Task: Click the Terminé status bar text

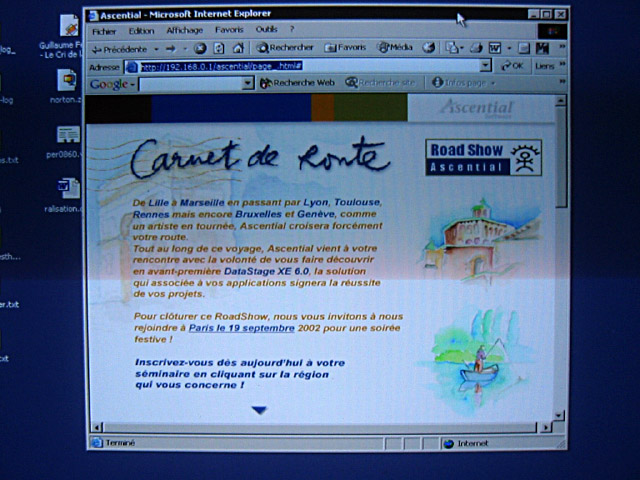Action: coord(120,443)
